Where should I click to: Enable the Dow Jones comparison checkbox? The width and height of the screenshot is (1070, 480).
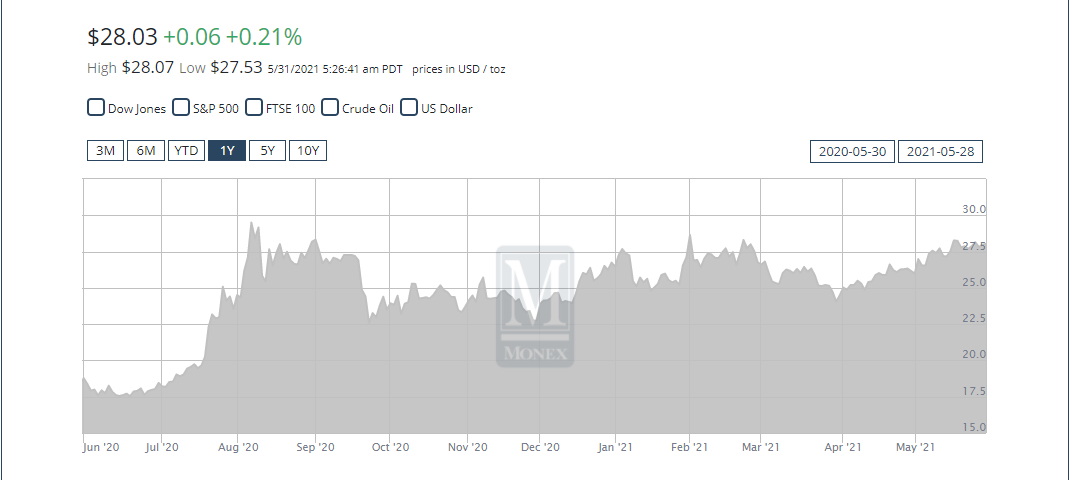click(x=97, y=108)
